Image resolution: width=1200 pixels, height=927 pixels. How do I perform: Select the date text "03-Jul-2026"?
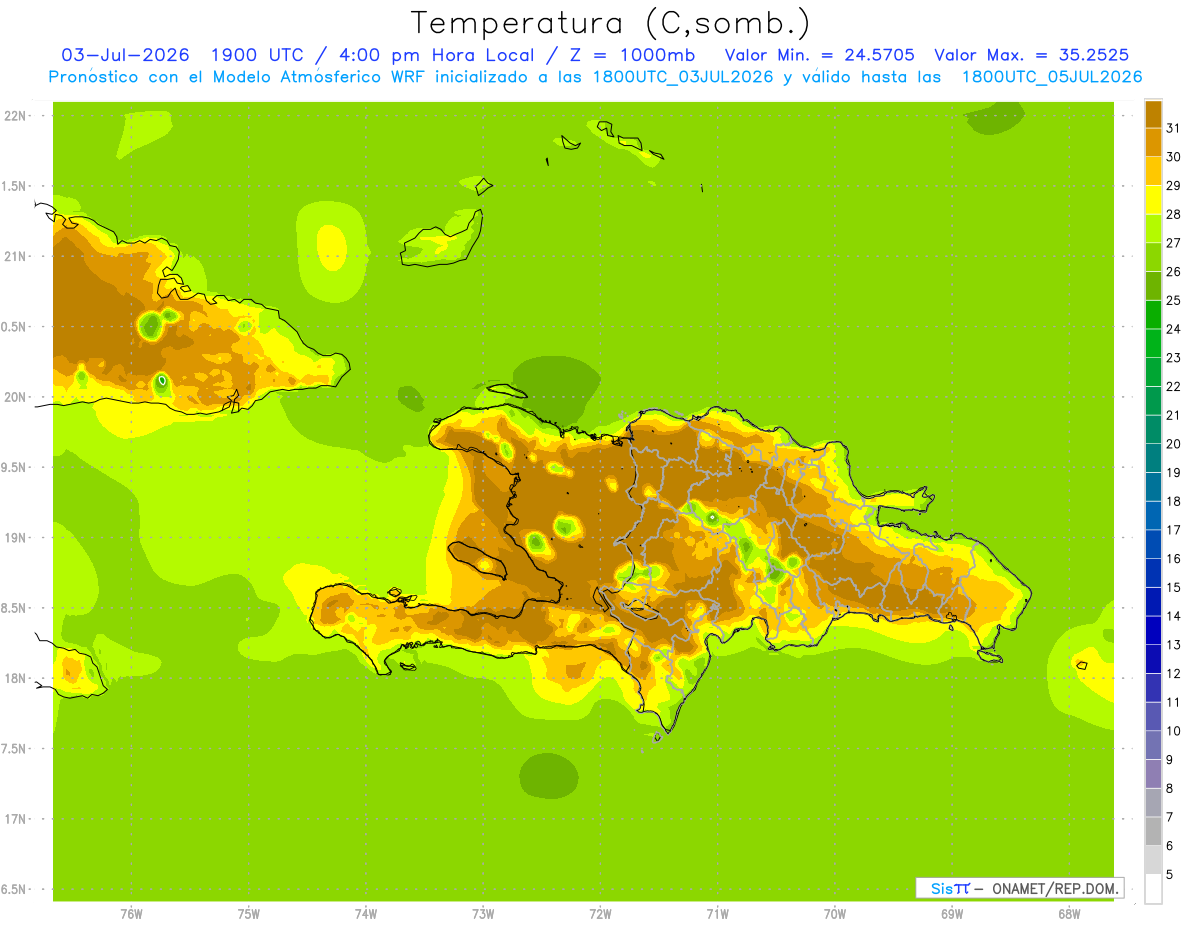[x=127, y=55]
